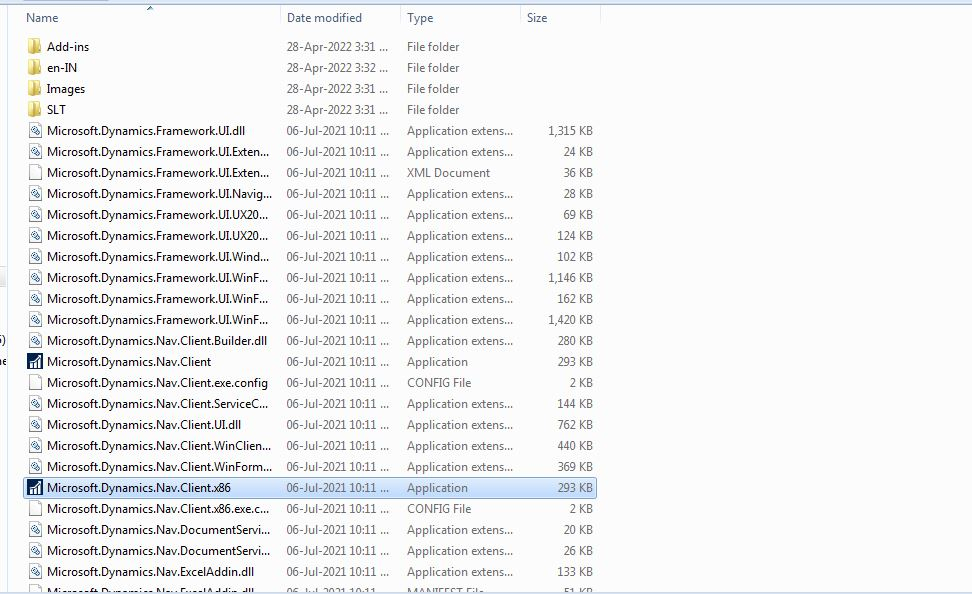
Task: Click the Images folder icon
Action: [x=35, y=89]
